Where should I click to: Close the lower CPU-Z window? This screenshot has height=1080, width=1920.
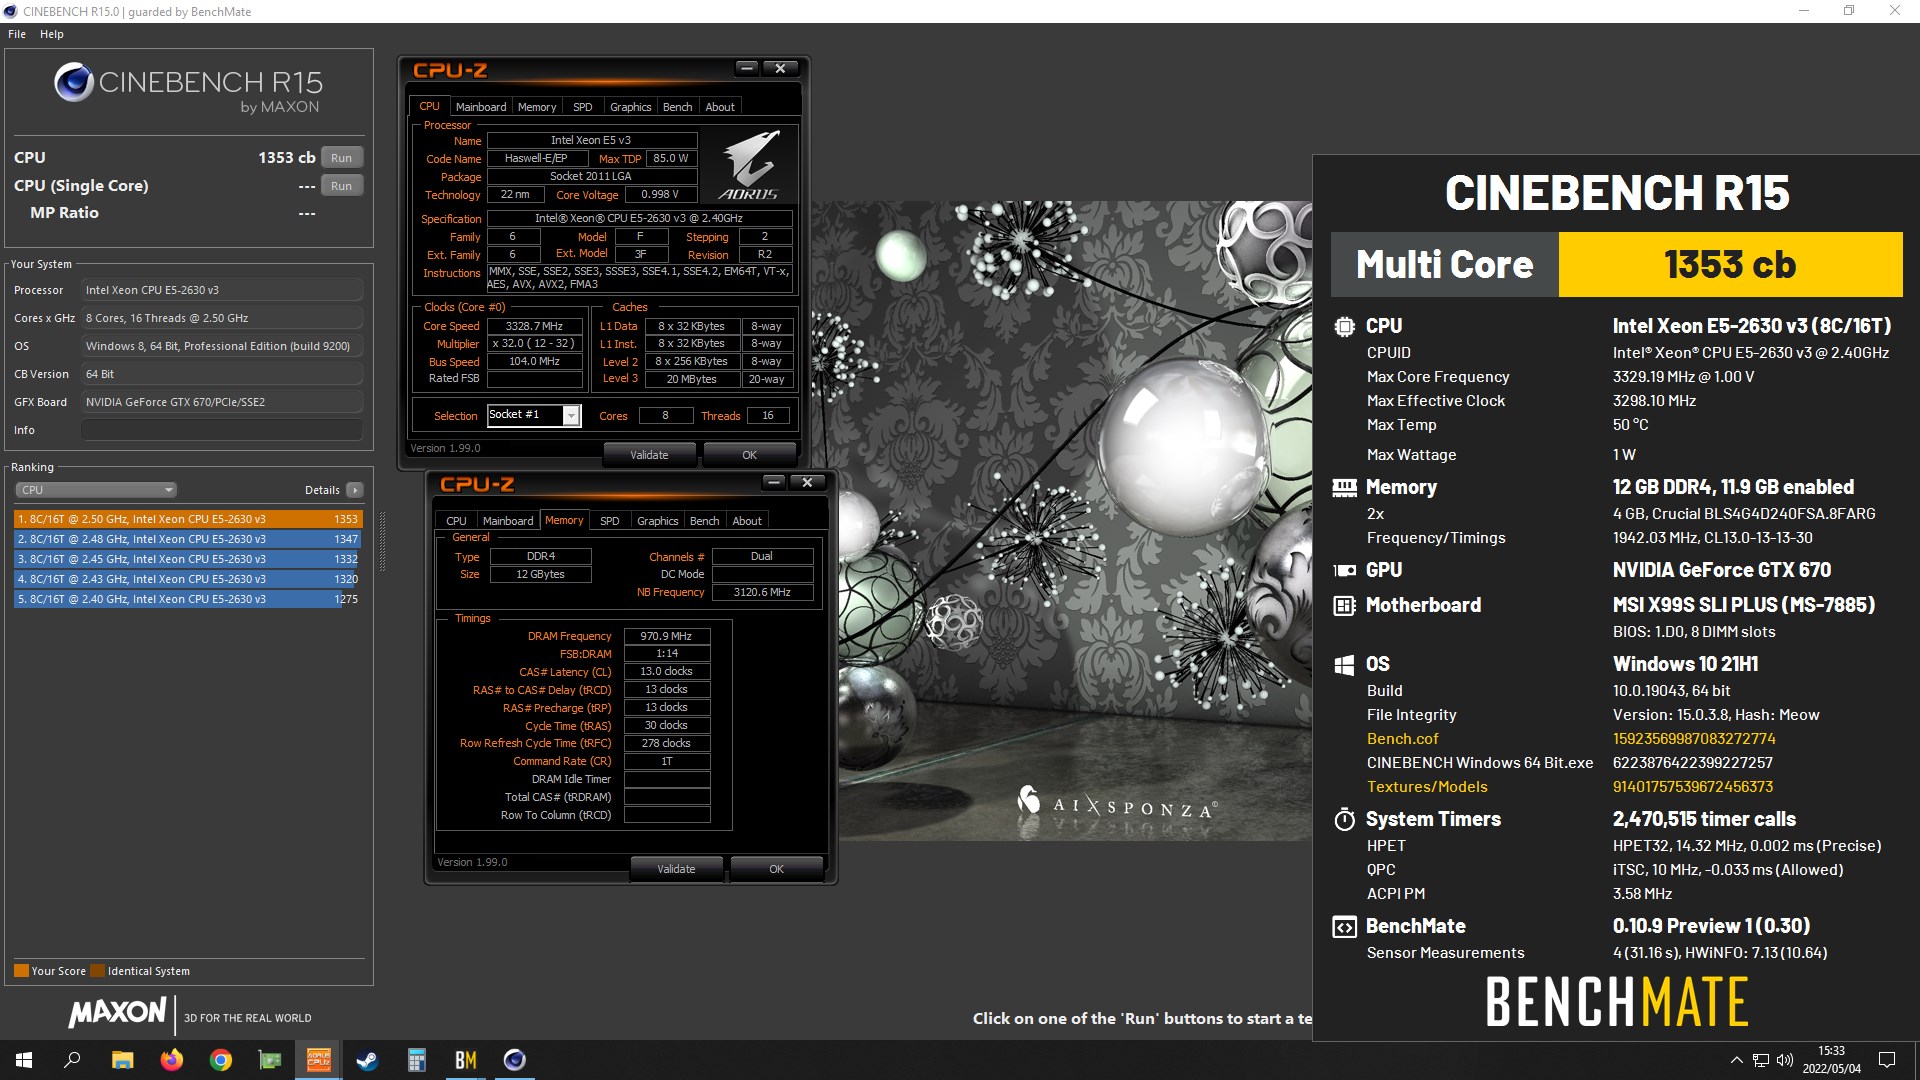(807, 482)
